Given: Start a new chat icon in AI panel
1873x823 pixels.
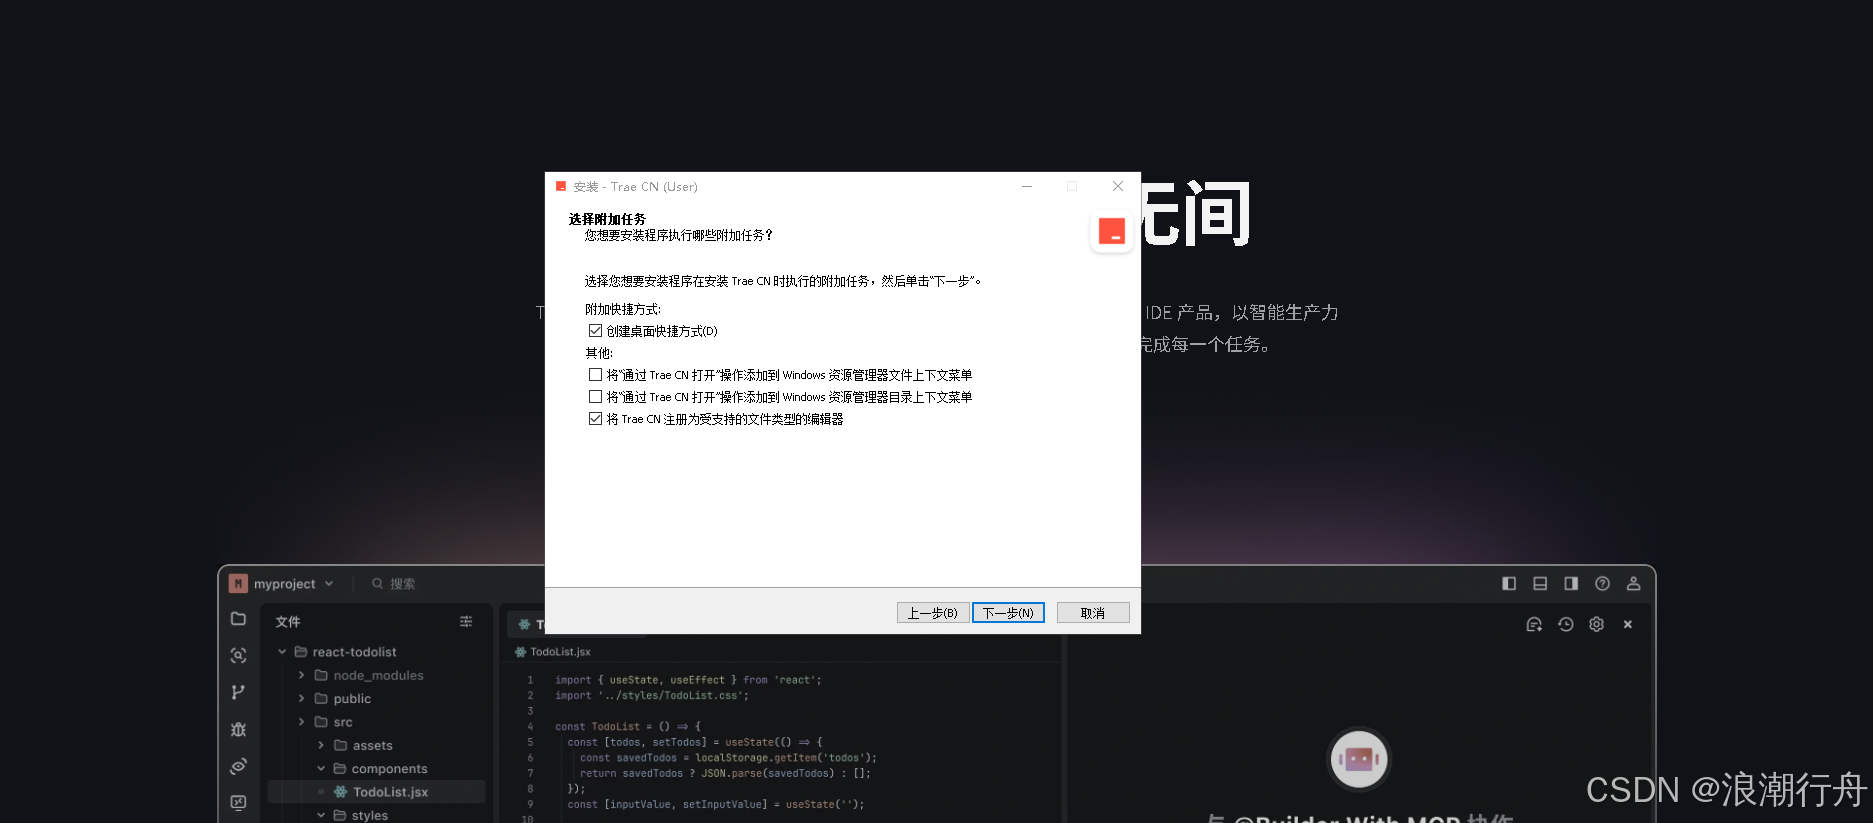Looking at the screenshot, I should pyautogui.click(x=1534, y=624).
